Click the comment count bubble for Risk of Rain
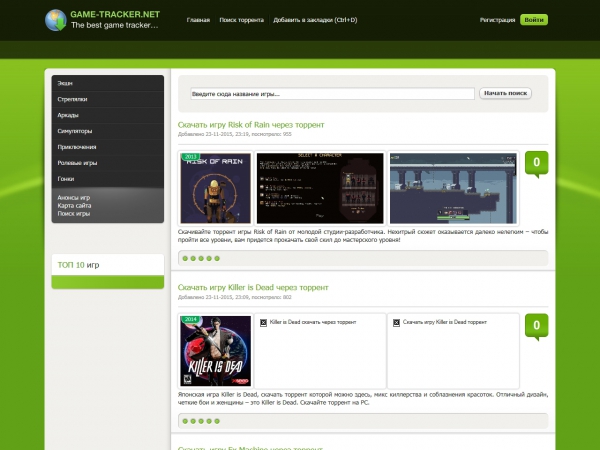The width and height of the screenshot is (600, 450). (x=536, y=163)
